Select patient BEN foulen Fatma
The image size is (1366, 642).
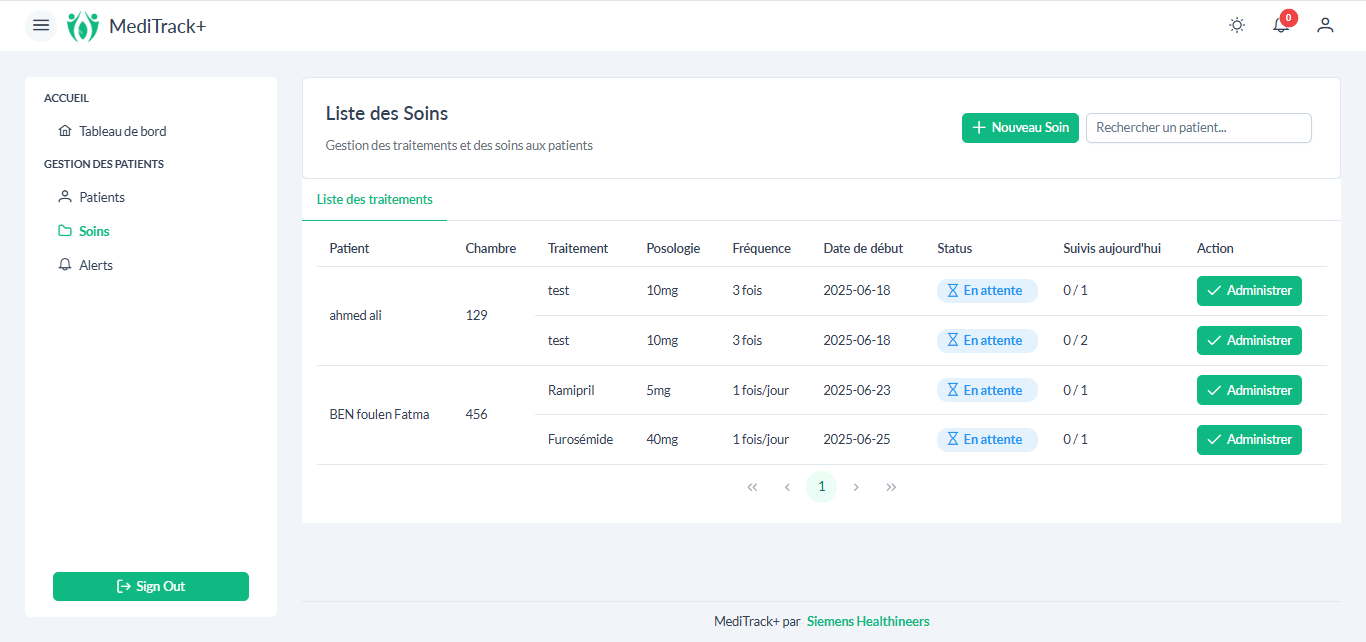click(380, 414)
